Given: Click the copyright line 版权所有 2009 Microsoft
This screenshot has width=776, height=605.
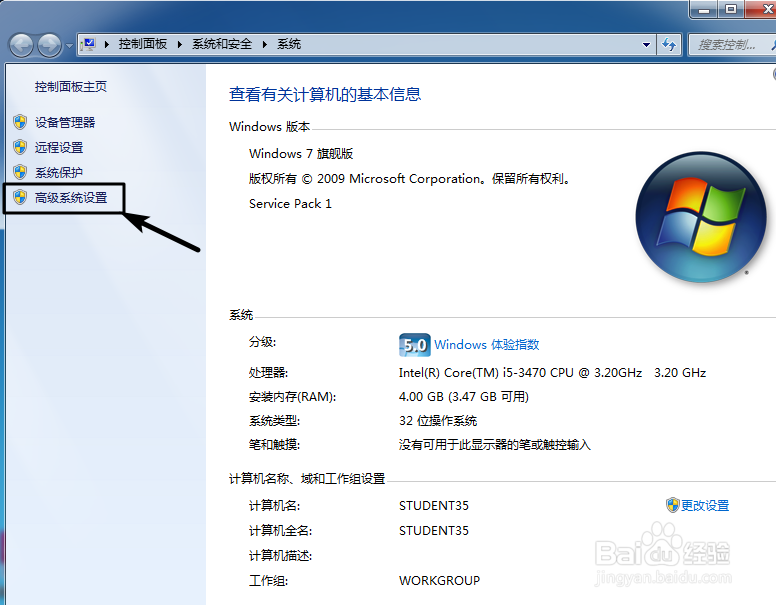Looking at the screenshot, I should click(x=411, y=178).
